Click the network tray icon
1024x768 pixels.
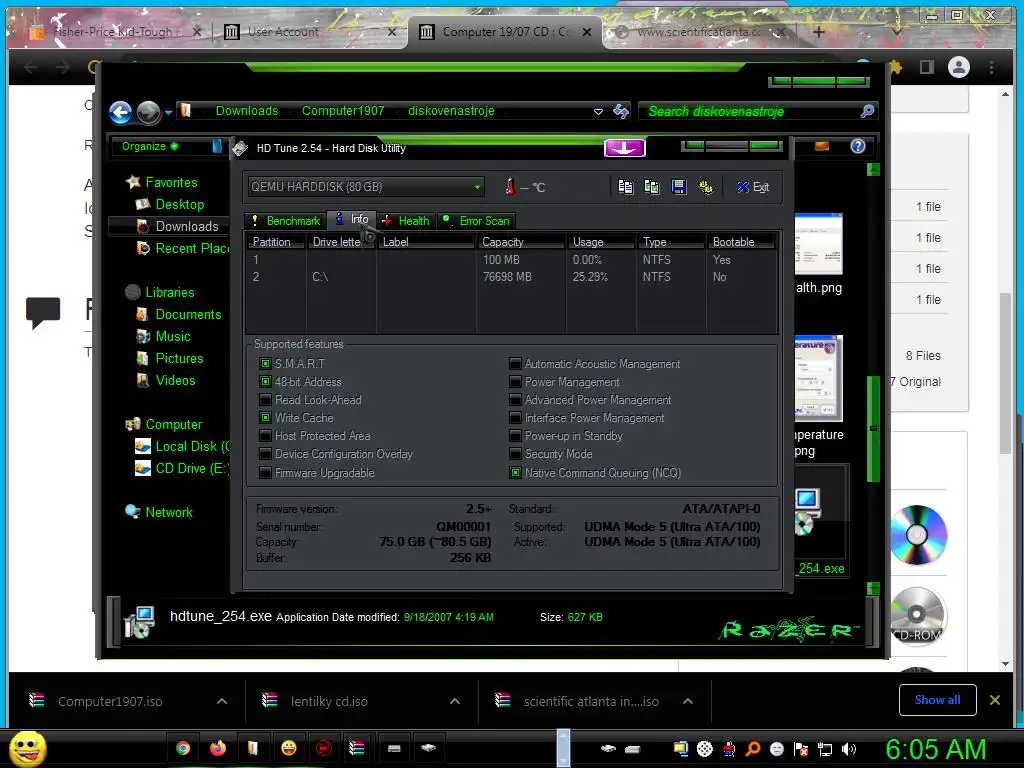(825, 749)
